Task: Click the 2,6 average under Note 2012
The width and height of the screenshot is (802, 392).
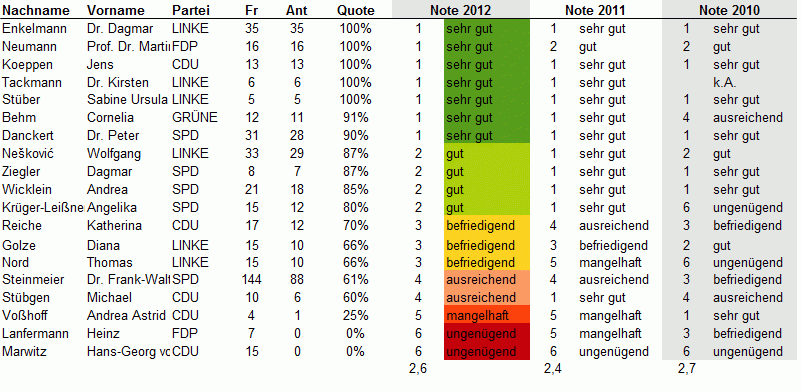Action: point(418,368)
